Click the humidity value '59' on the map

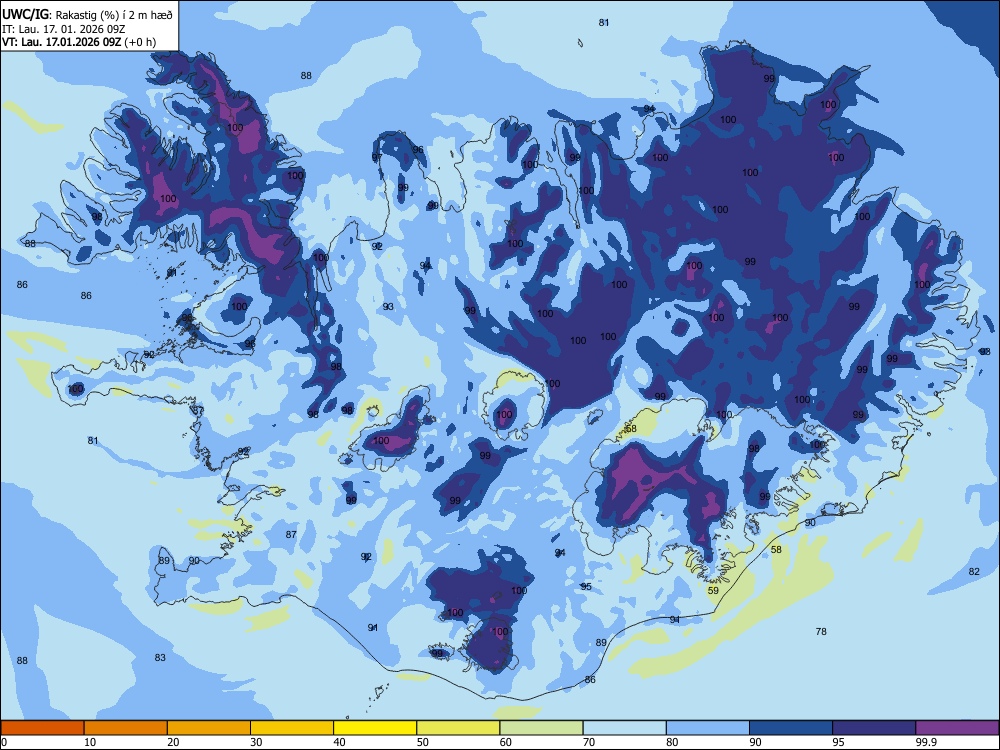click(713, 591)
